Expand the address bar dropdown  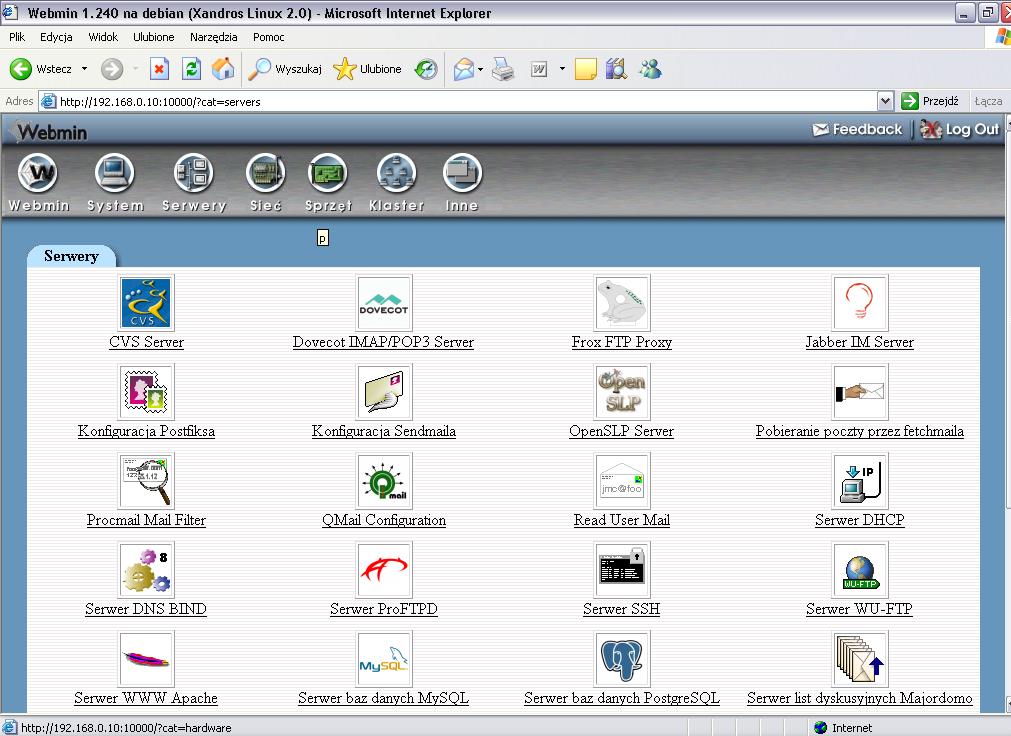(x=885, y=101)
